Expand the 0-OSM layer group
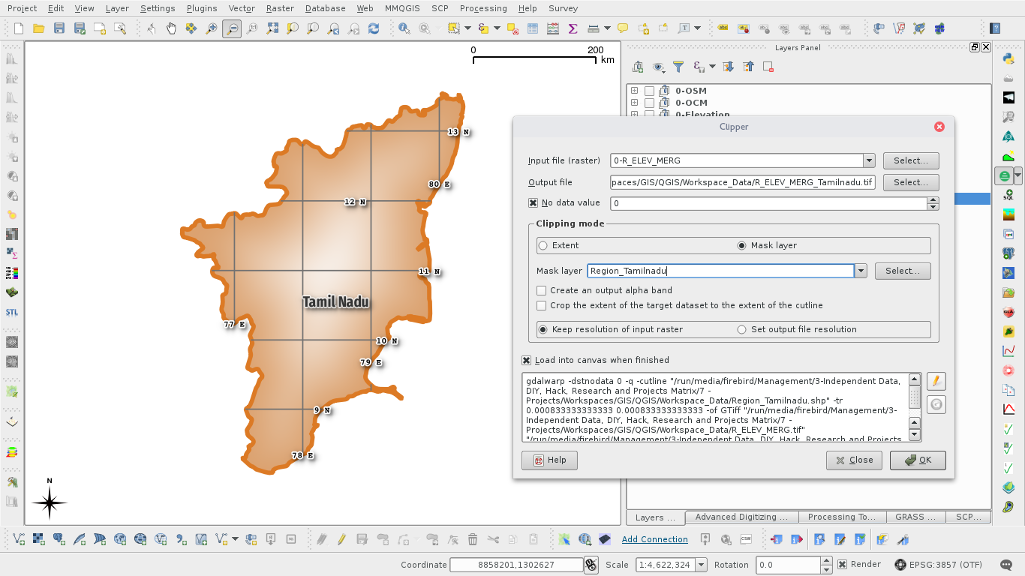The image size is (1025, 576). pyautogui.click(x=634, y=91)
